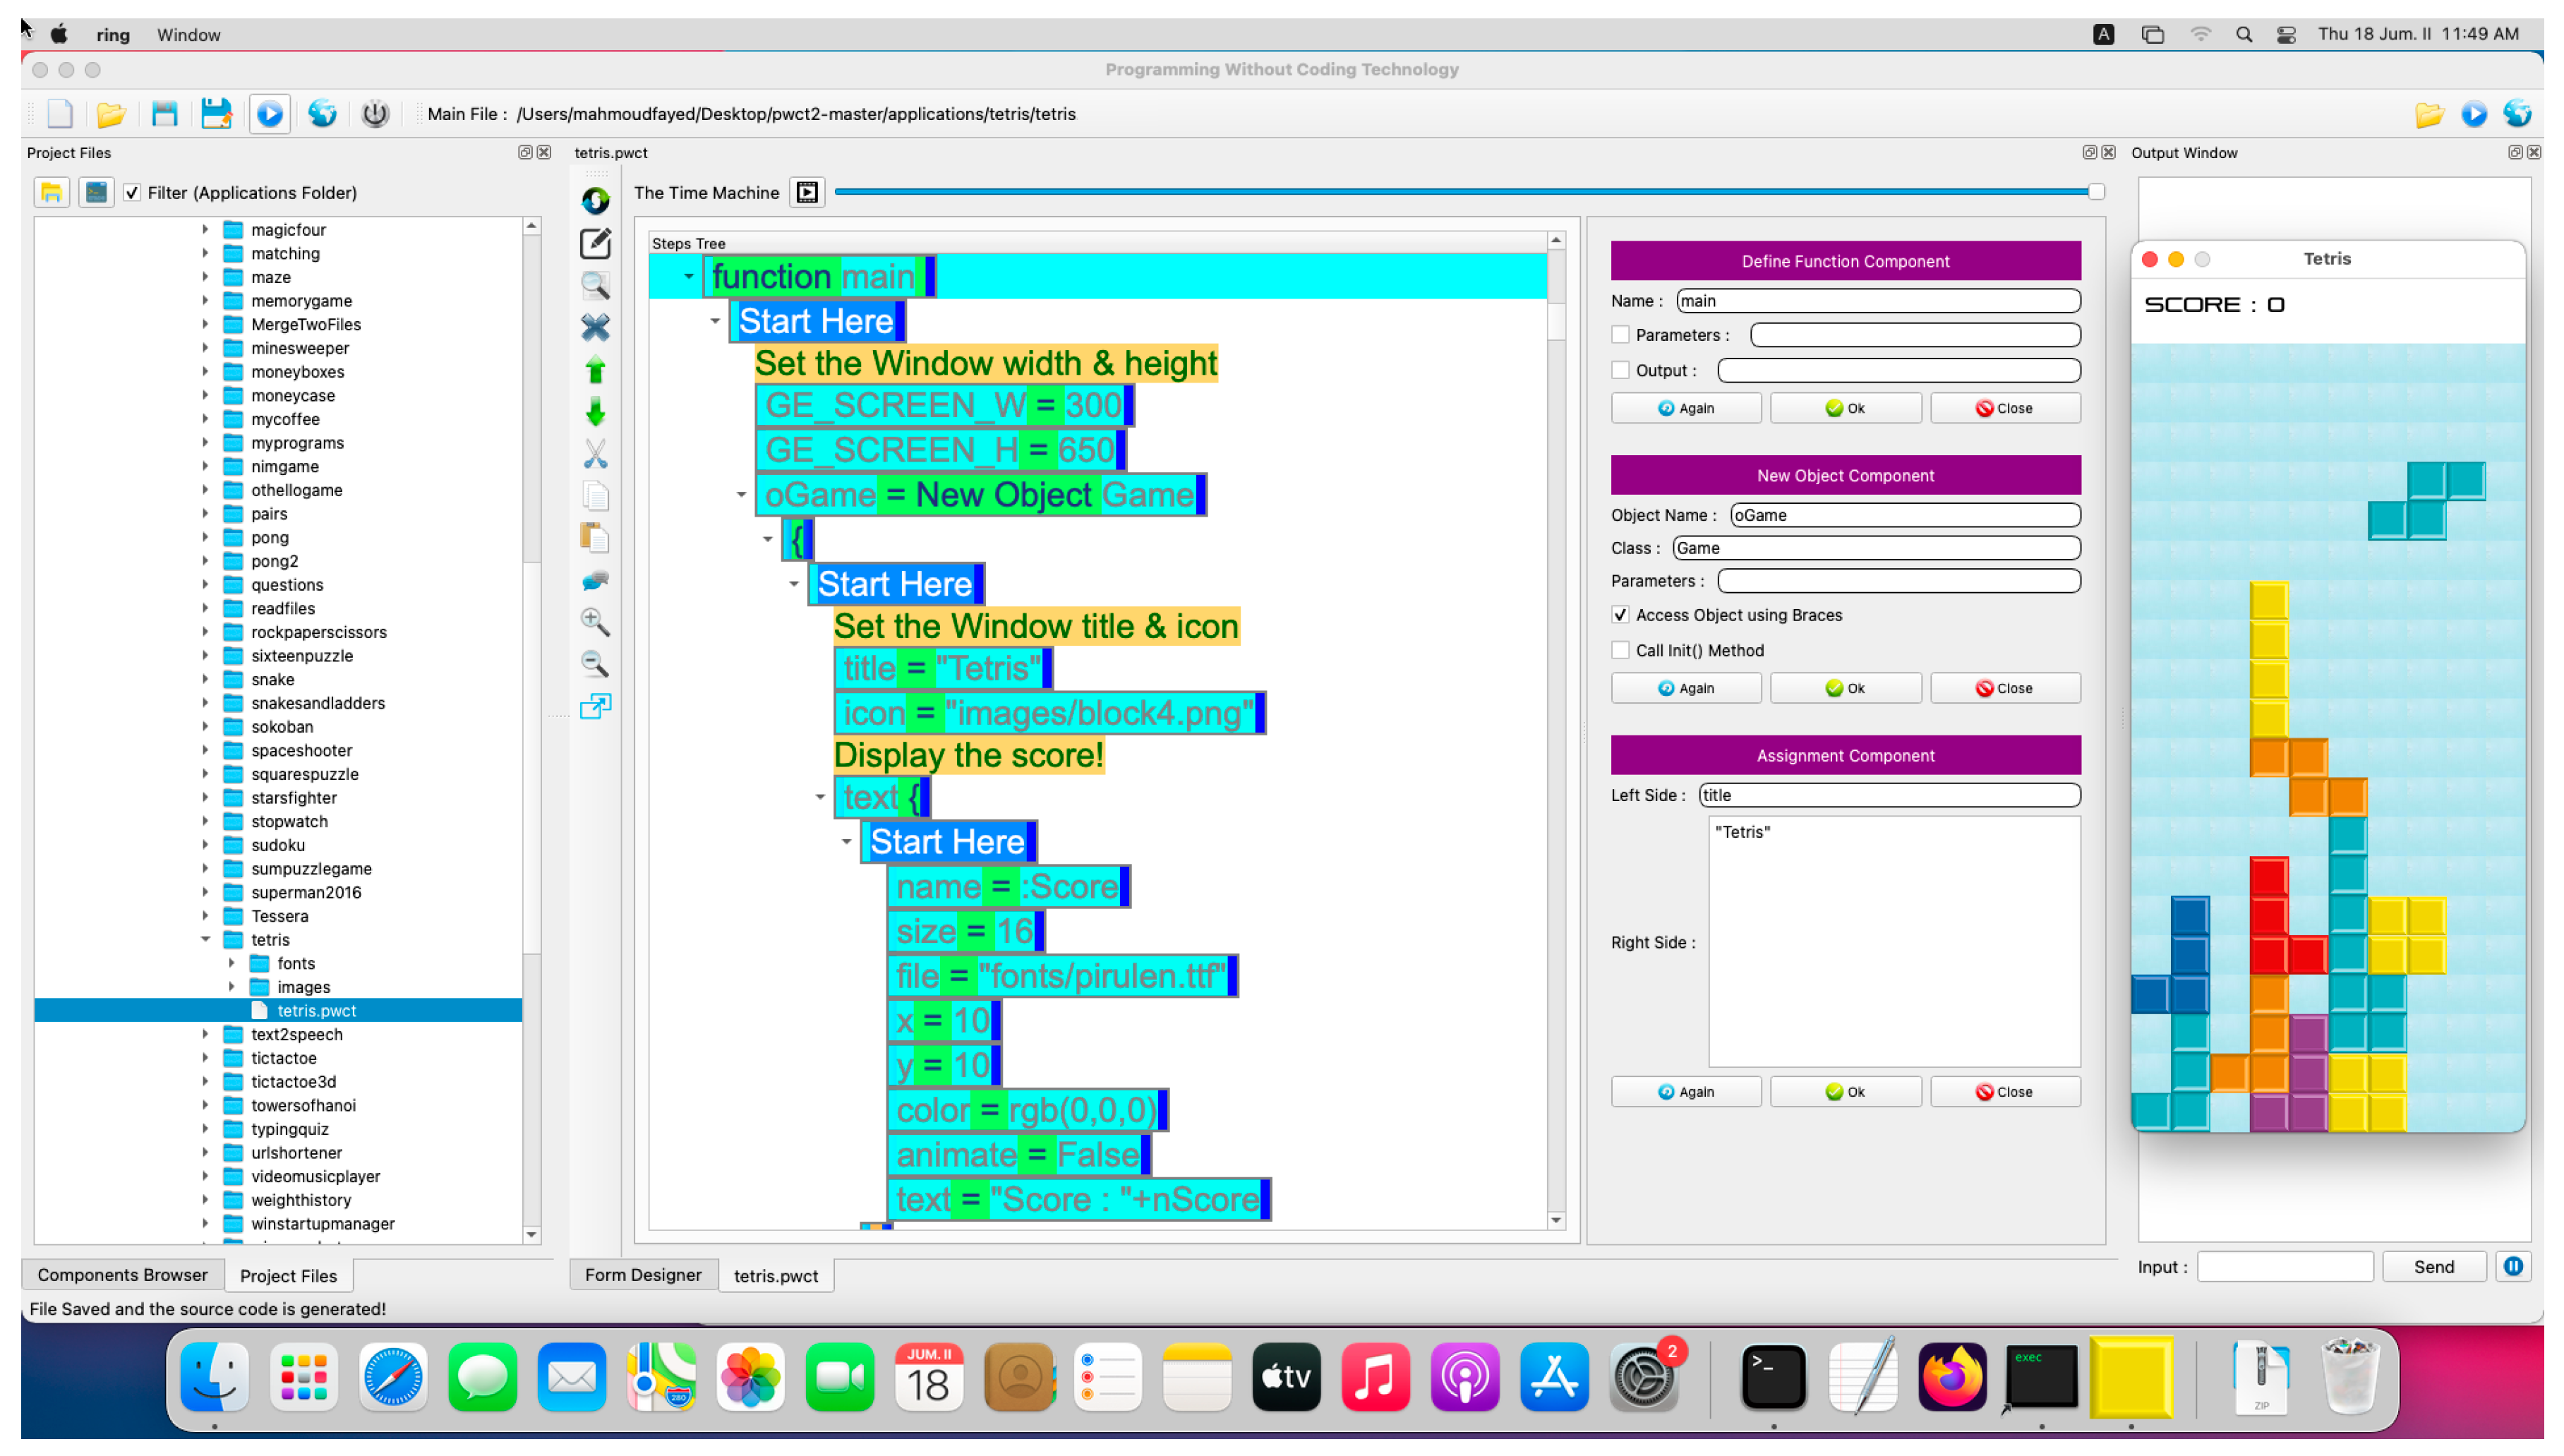Click the pop-out window icon in vertical toolbar

click(596, 706)
